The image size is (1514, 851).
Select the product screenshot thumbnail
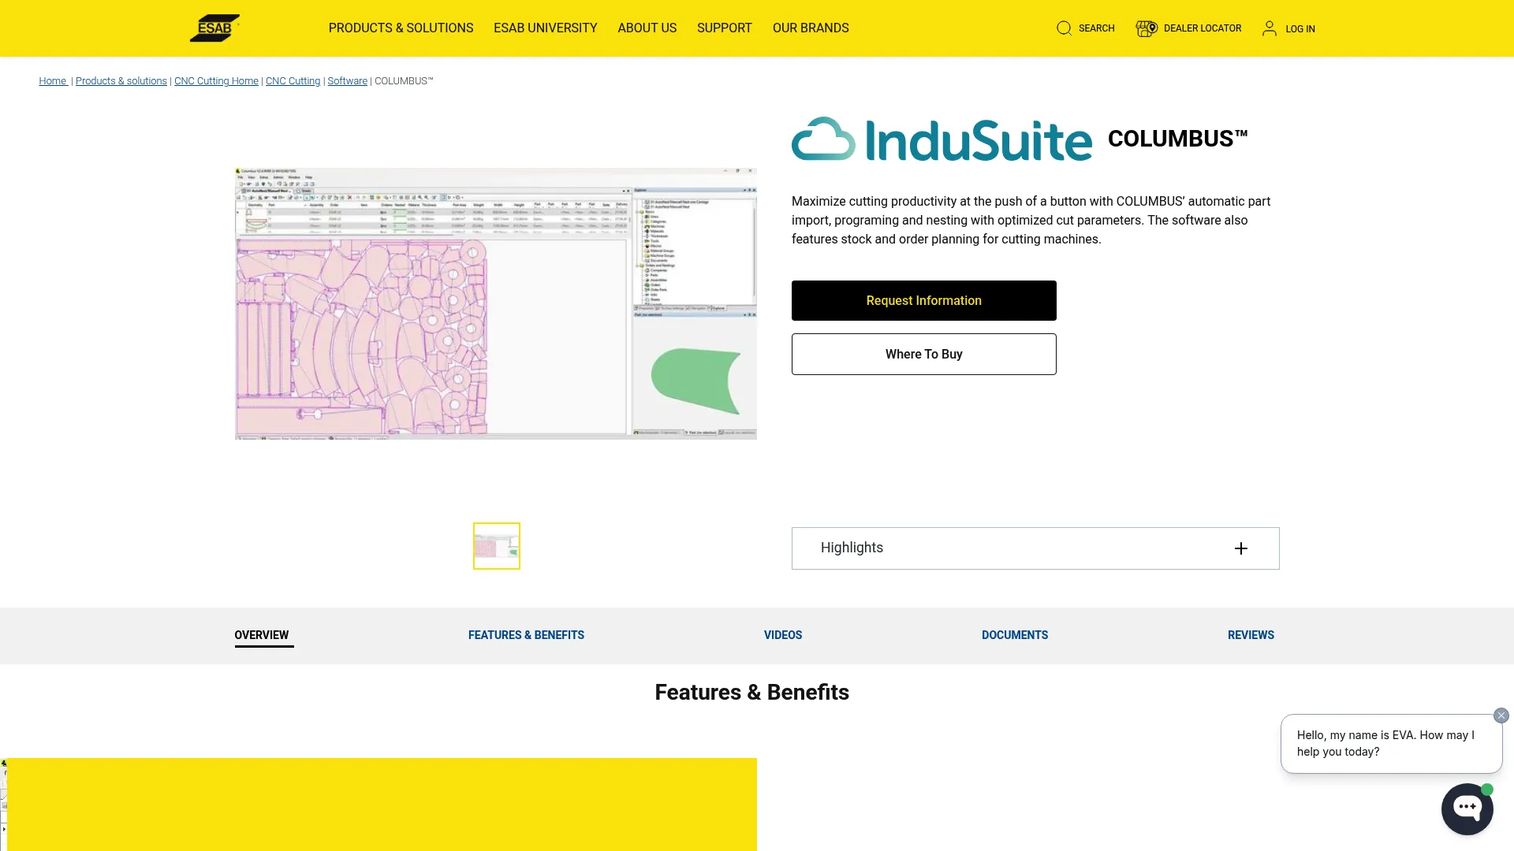click(x=497, y=546)
